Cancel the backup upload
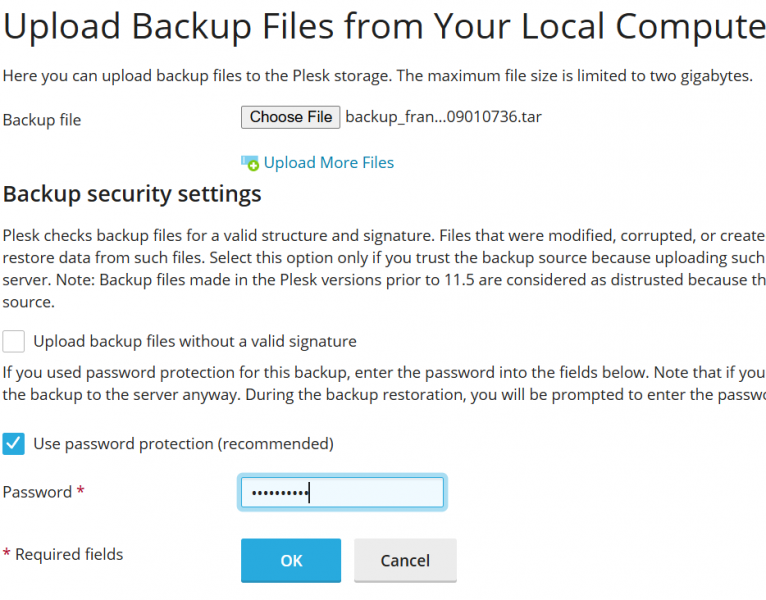 [x=405, y=560]
